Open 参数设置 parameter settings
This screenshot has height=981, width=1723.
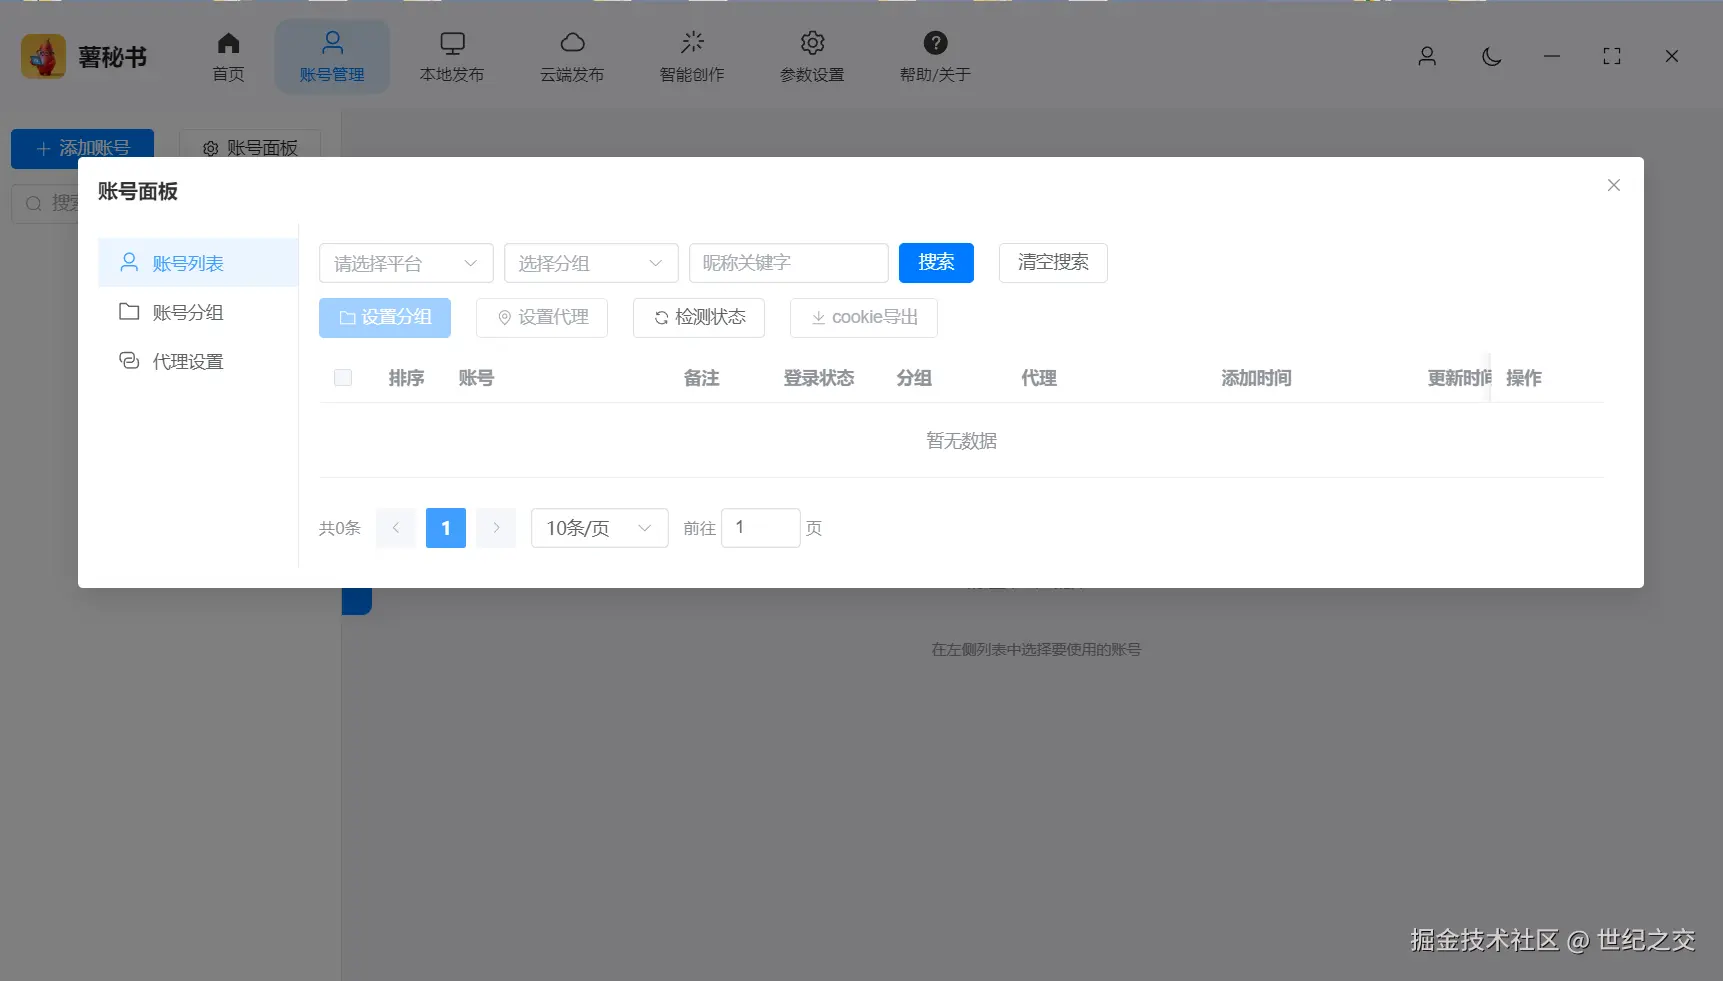812,55
